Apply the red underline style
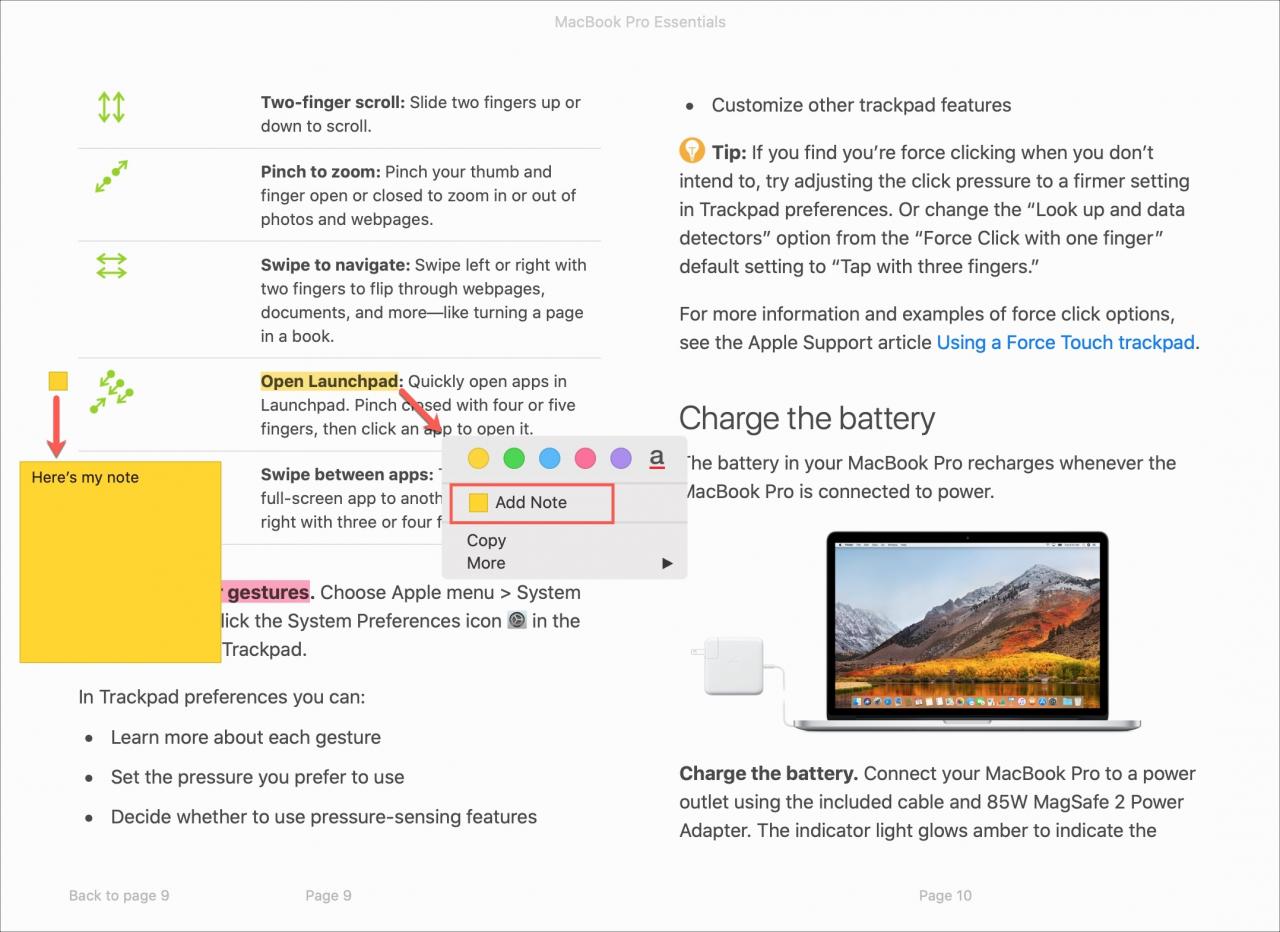 (x=657, y=458)
